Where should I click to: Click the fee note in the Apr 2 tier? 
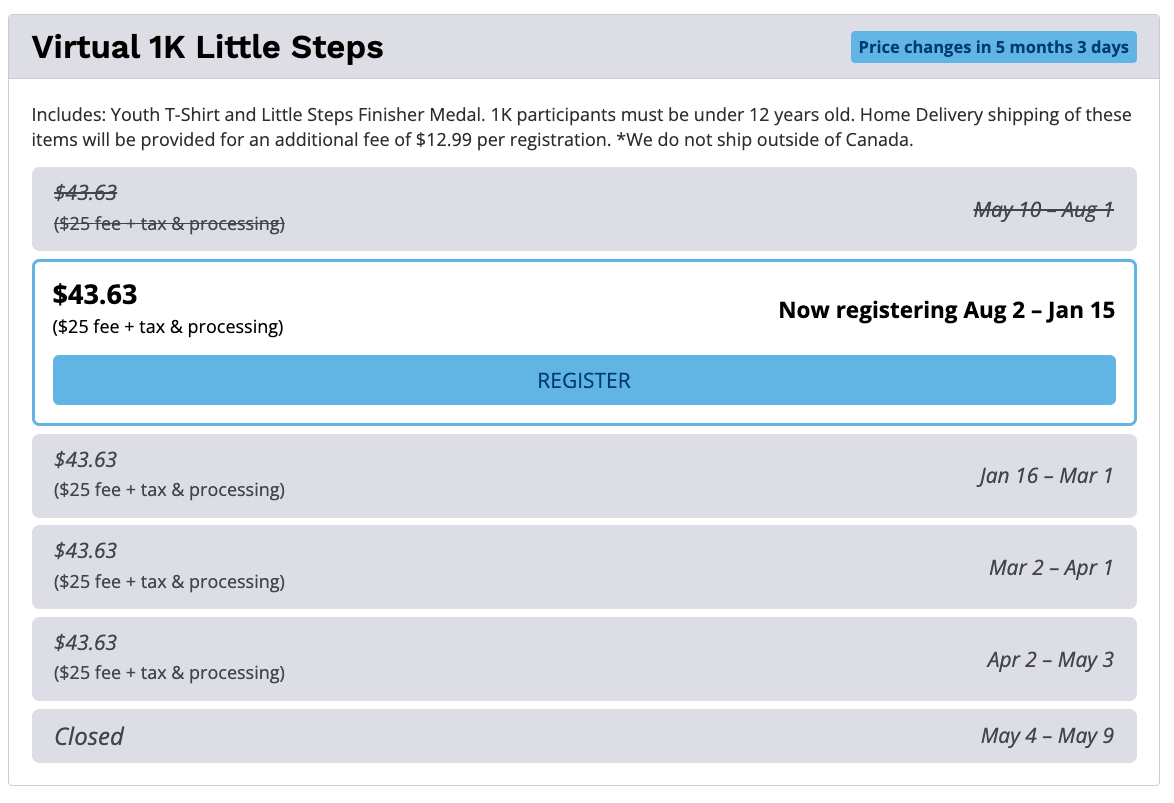[169, 673]
